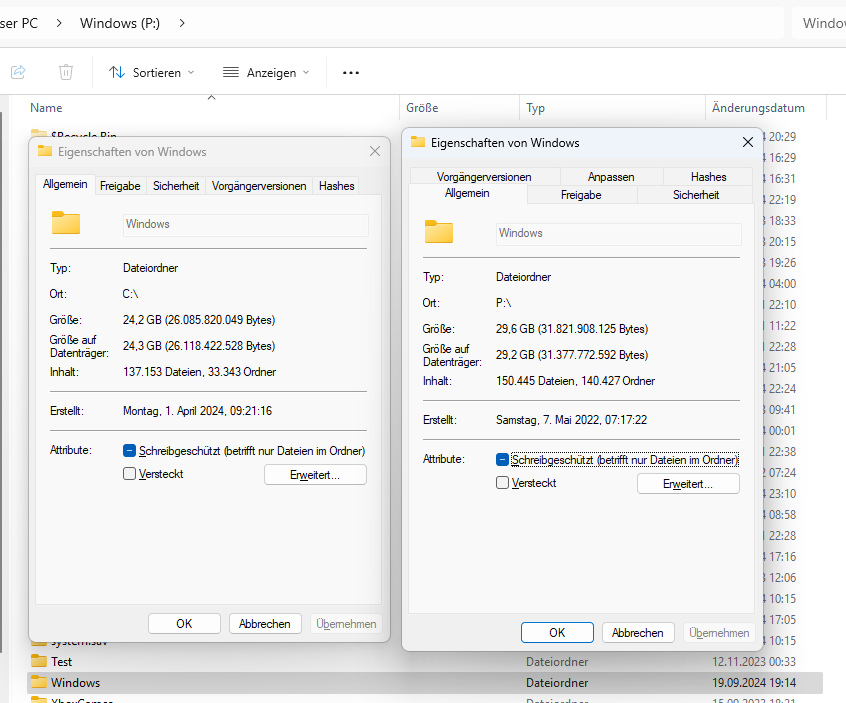Click the '12.11.2023 00:33' date cell
Screen dimensions: 846x703
[x=754, y=661]
